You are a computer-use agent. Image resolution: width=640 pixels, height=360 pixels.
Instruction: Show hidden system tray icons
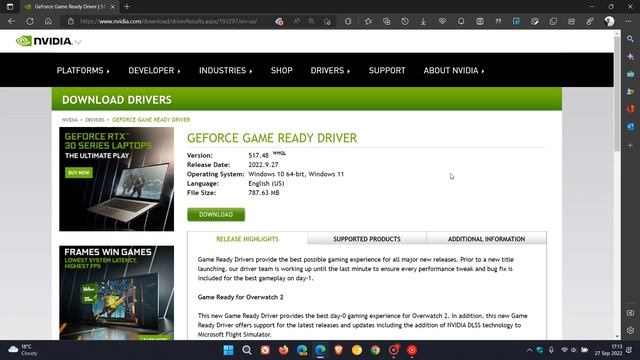529,350
